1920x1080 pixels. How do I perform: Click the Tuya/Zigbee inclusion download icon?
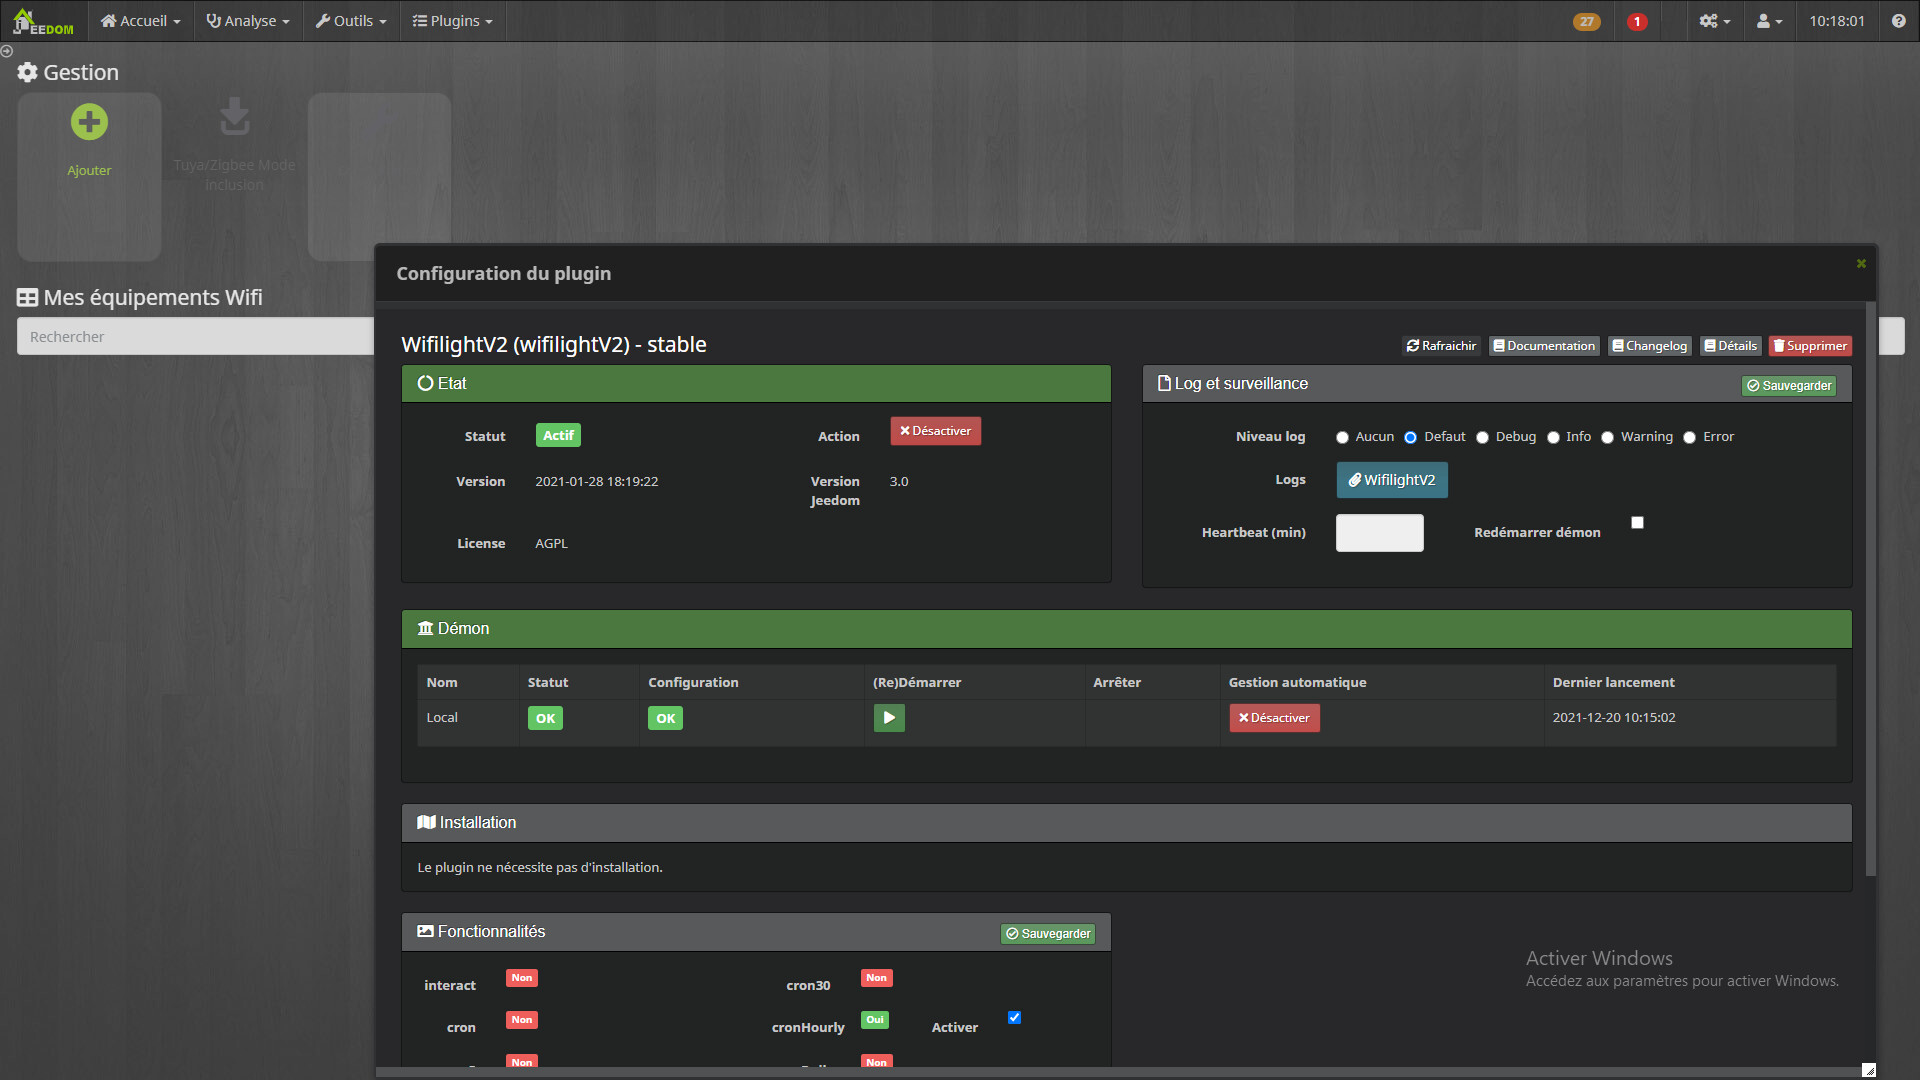point(234,117)
